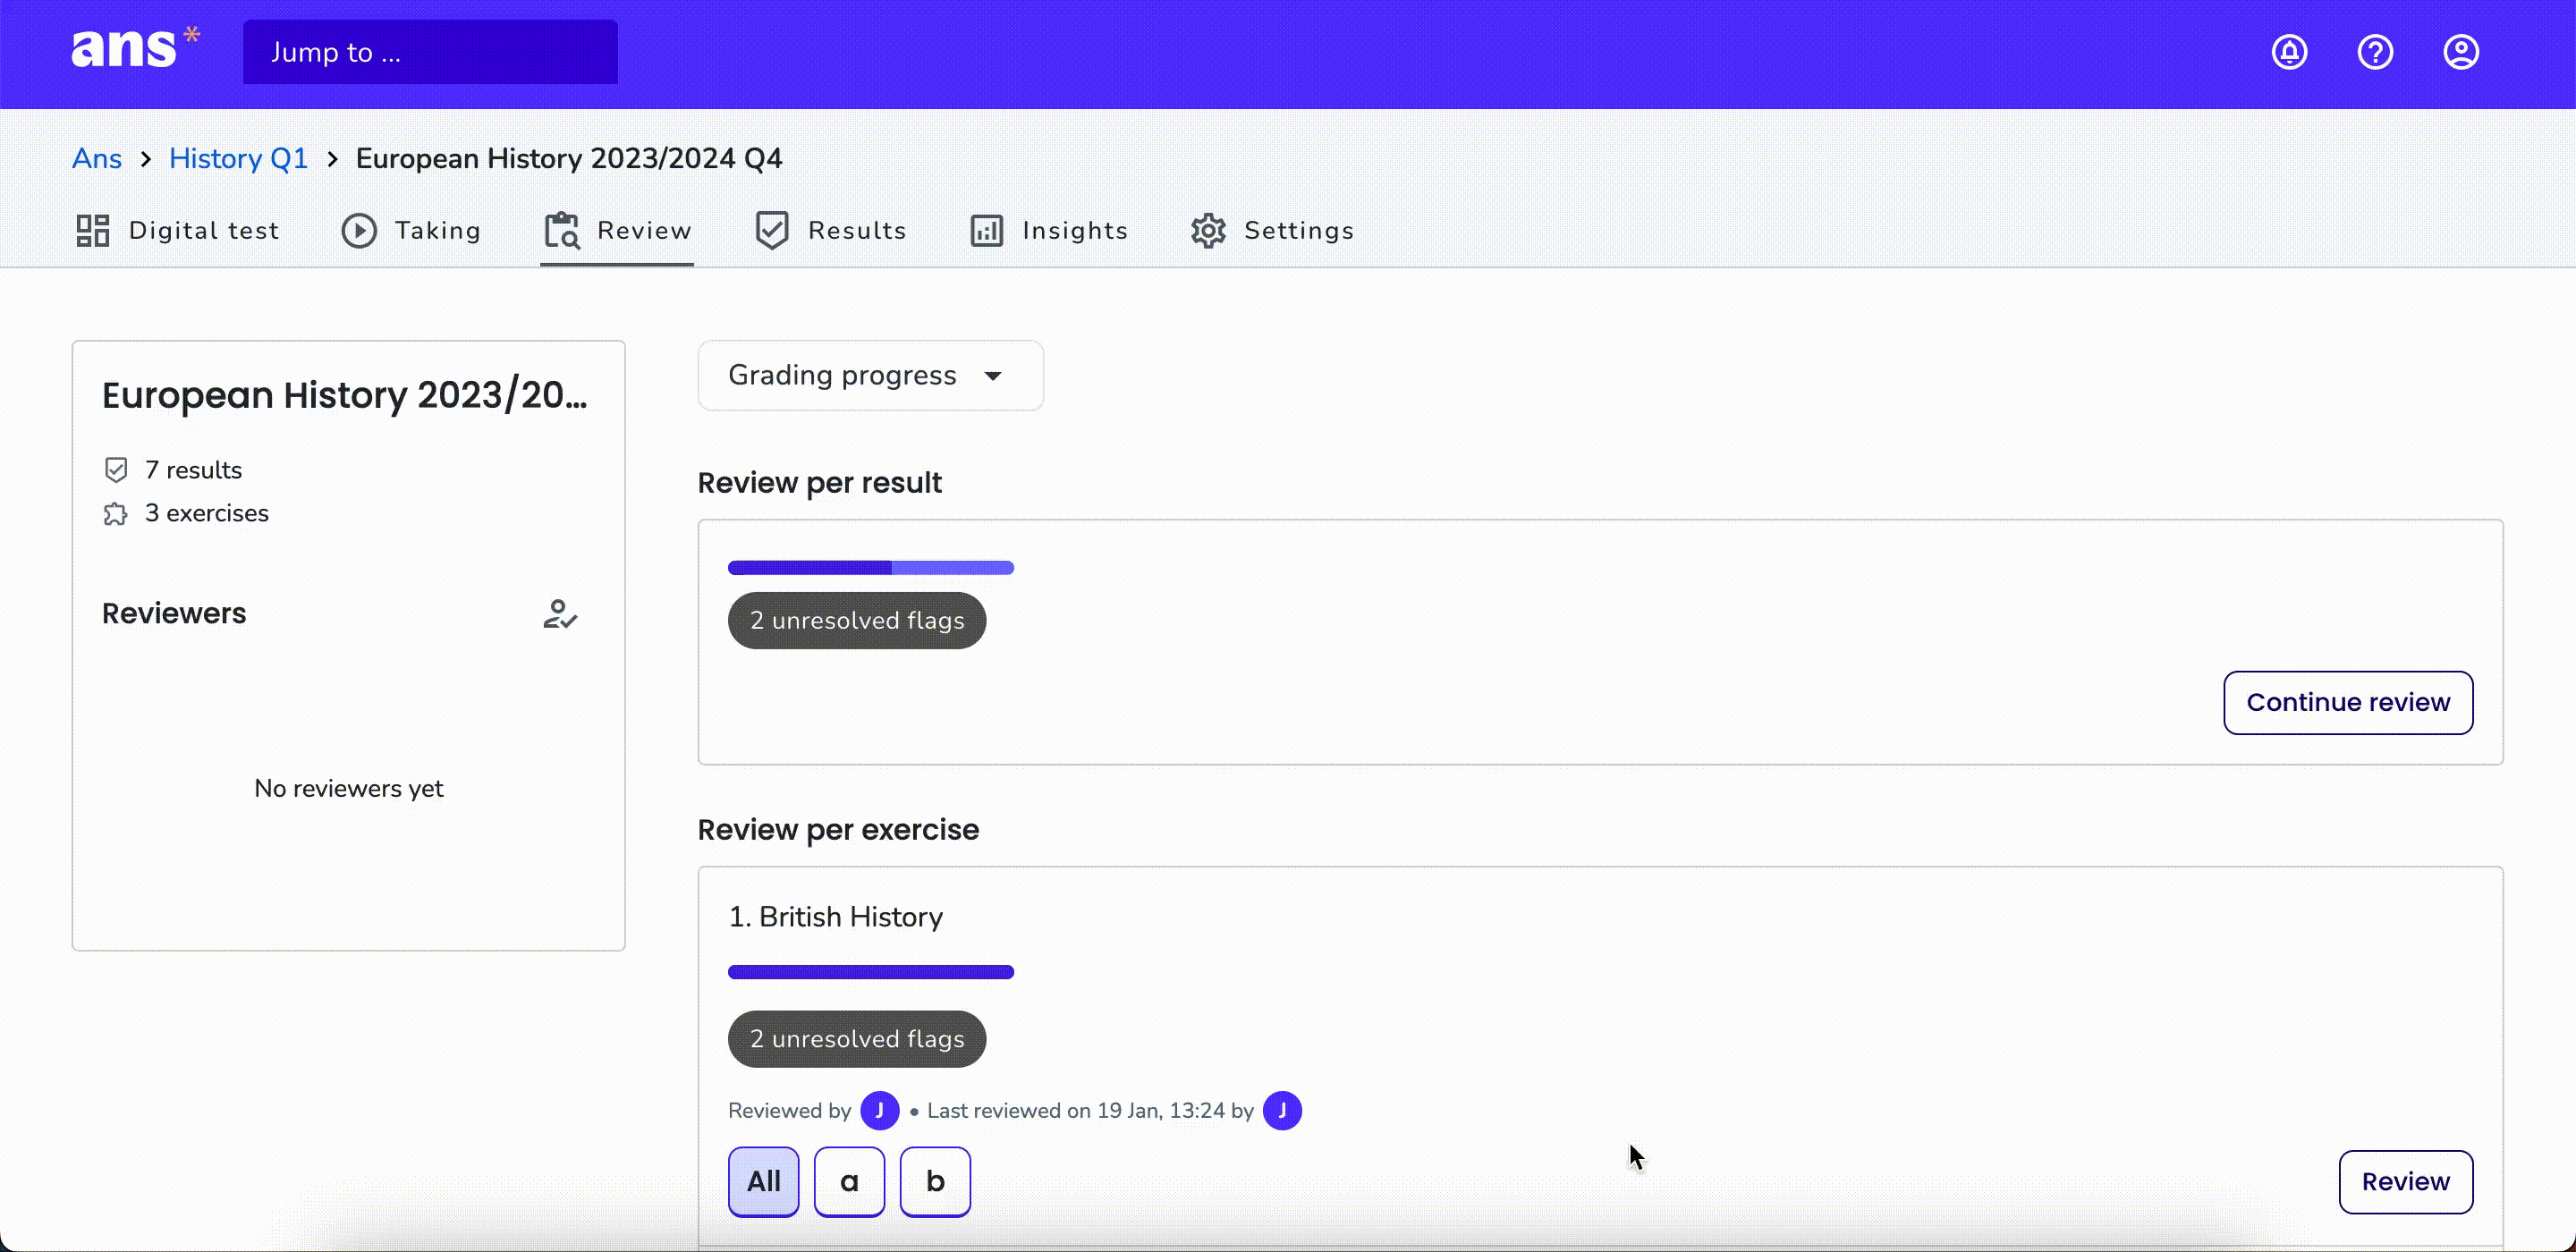Click the 3 exercises puzzle icon
Image resolution: width=2576 pixels, height=1252 pixels.
click(116, 514)
